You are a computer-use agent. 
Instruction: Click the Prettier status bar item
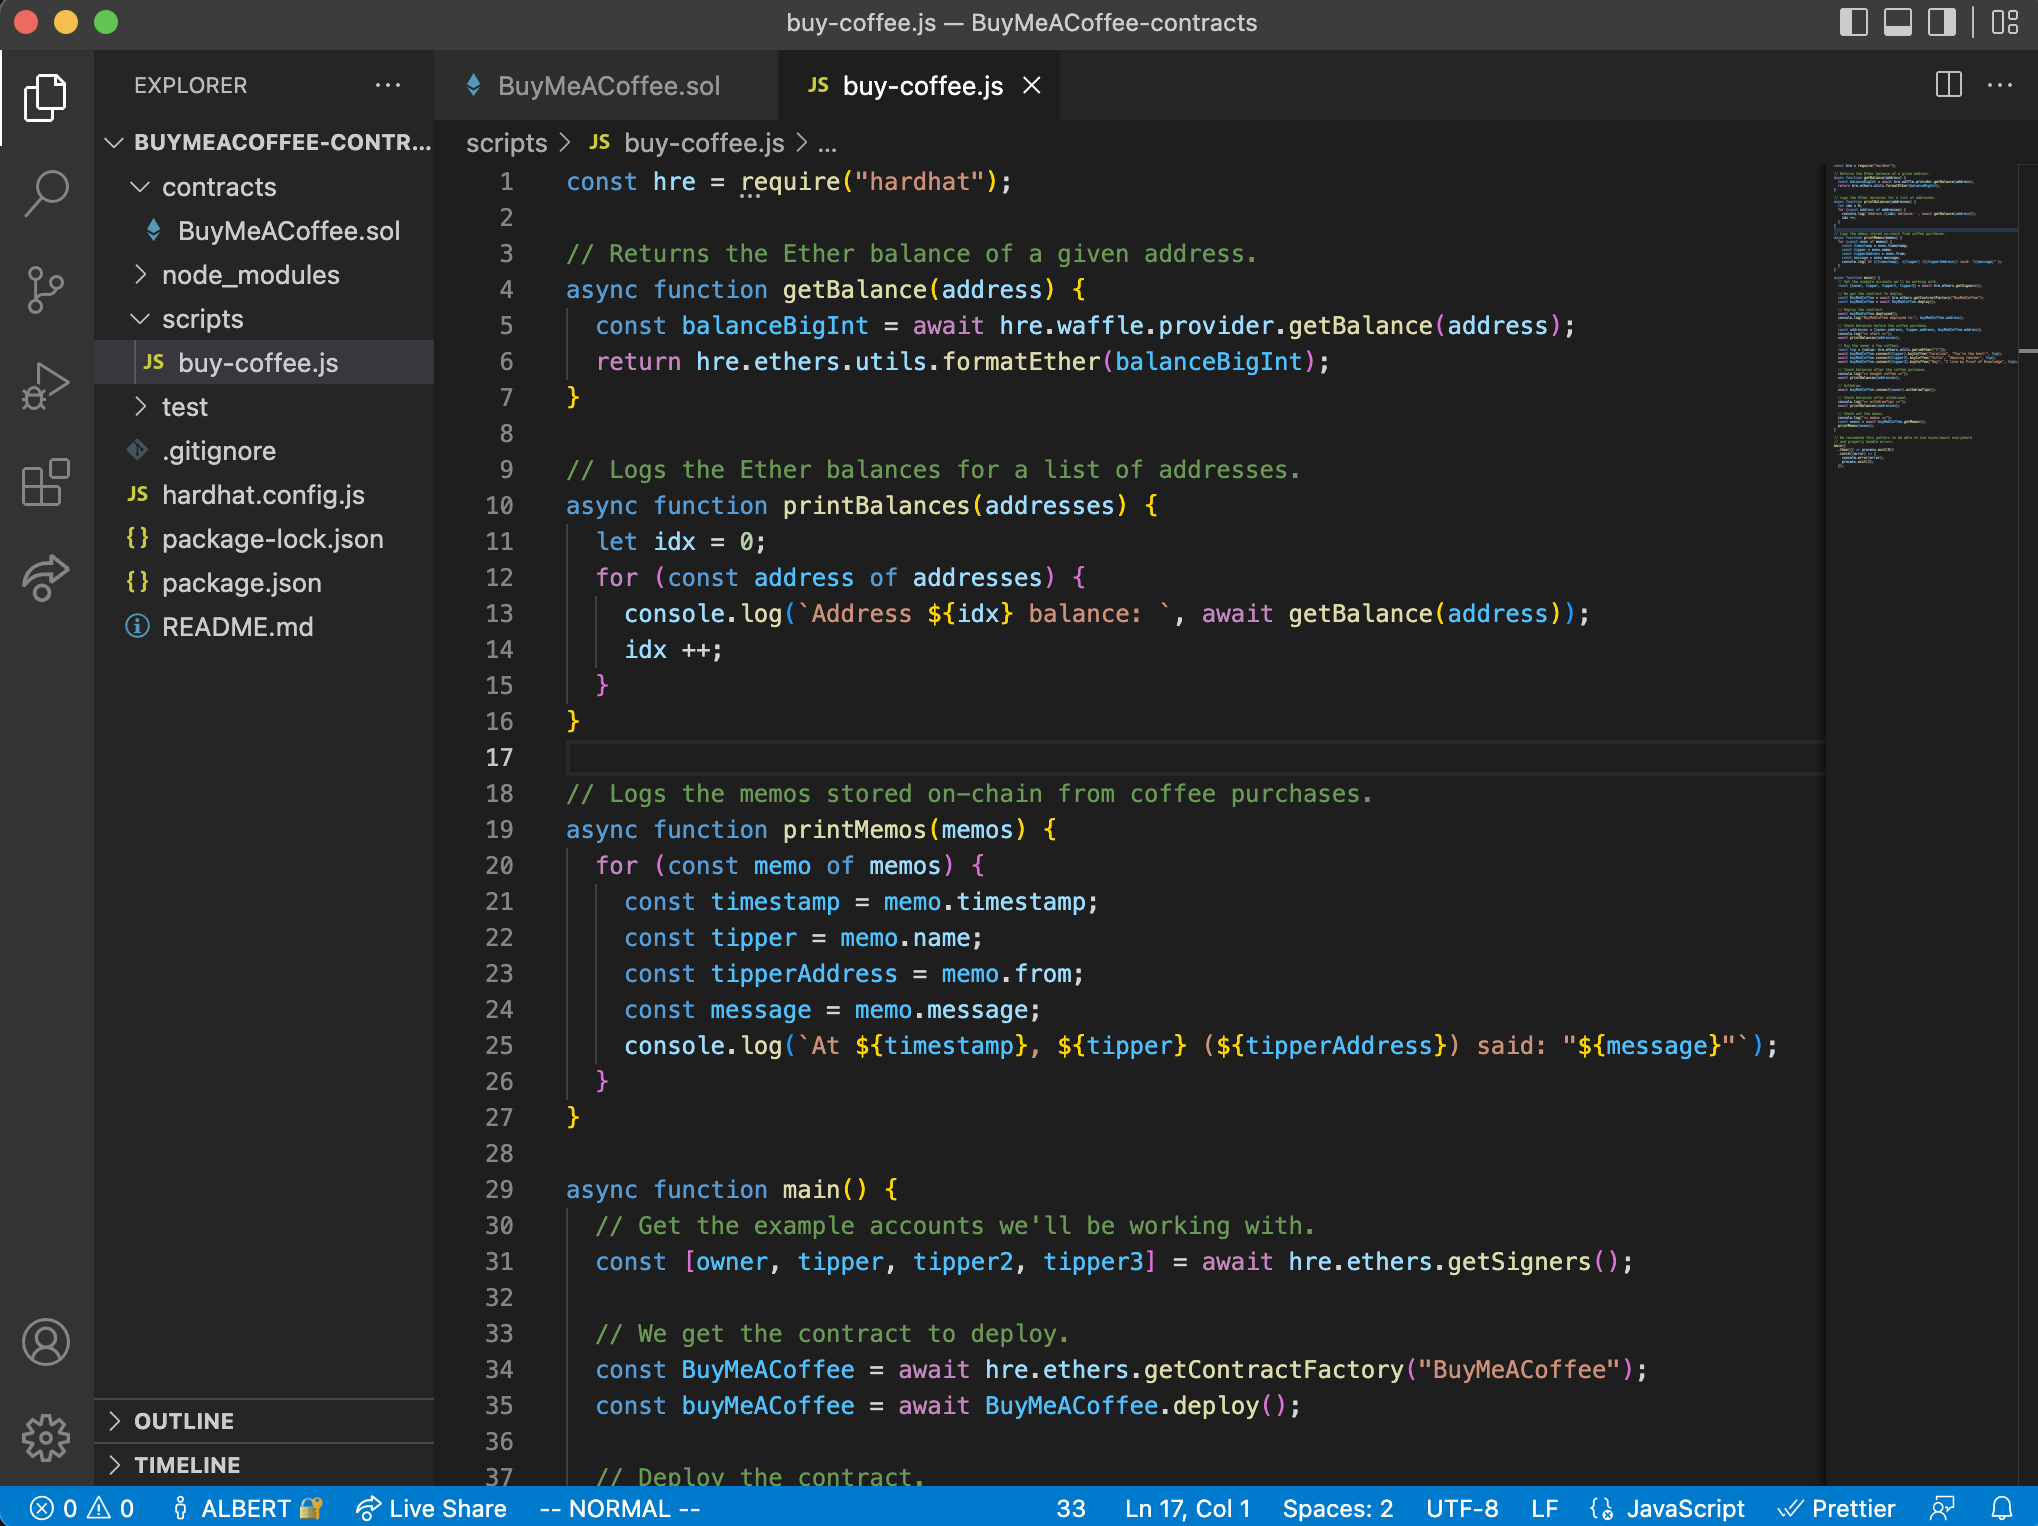tap(1836, 1508)
